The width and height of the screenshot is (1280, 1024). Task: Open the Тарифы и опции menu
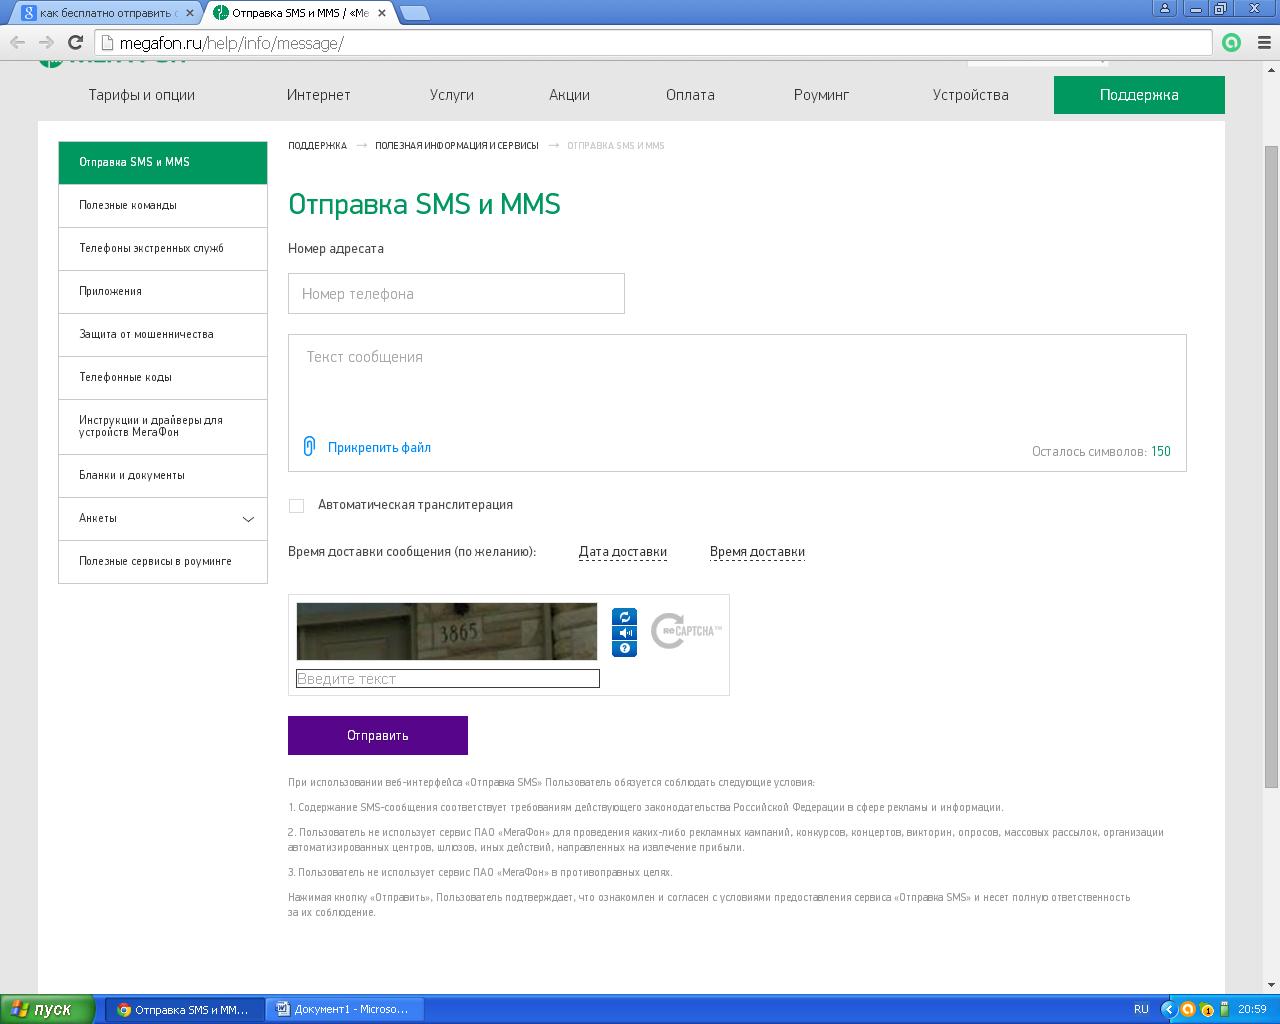(141, 95)
